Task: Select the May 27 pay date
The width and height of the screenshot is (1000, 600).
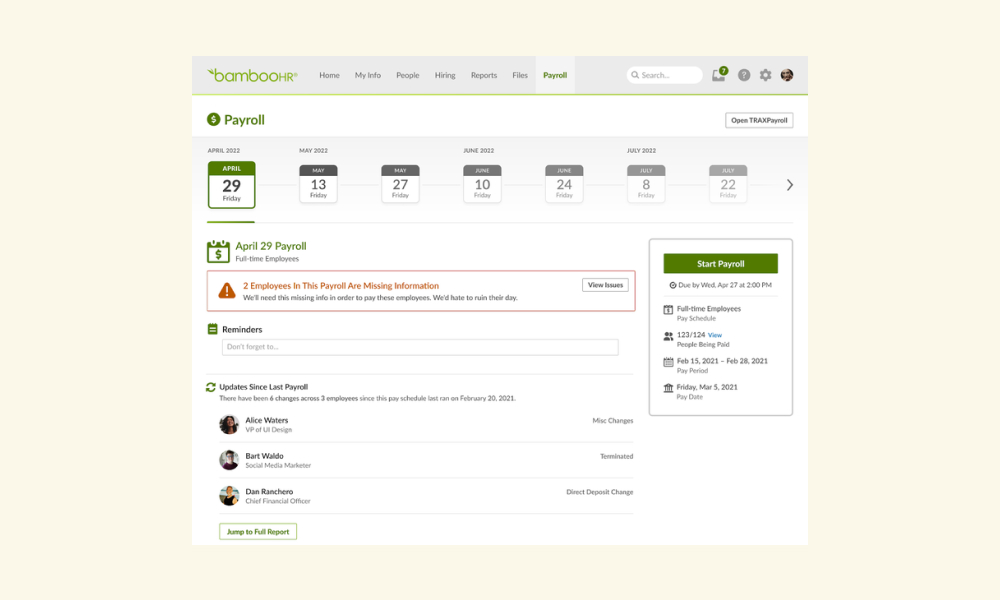Action: [400, 184]
